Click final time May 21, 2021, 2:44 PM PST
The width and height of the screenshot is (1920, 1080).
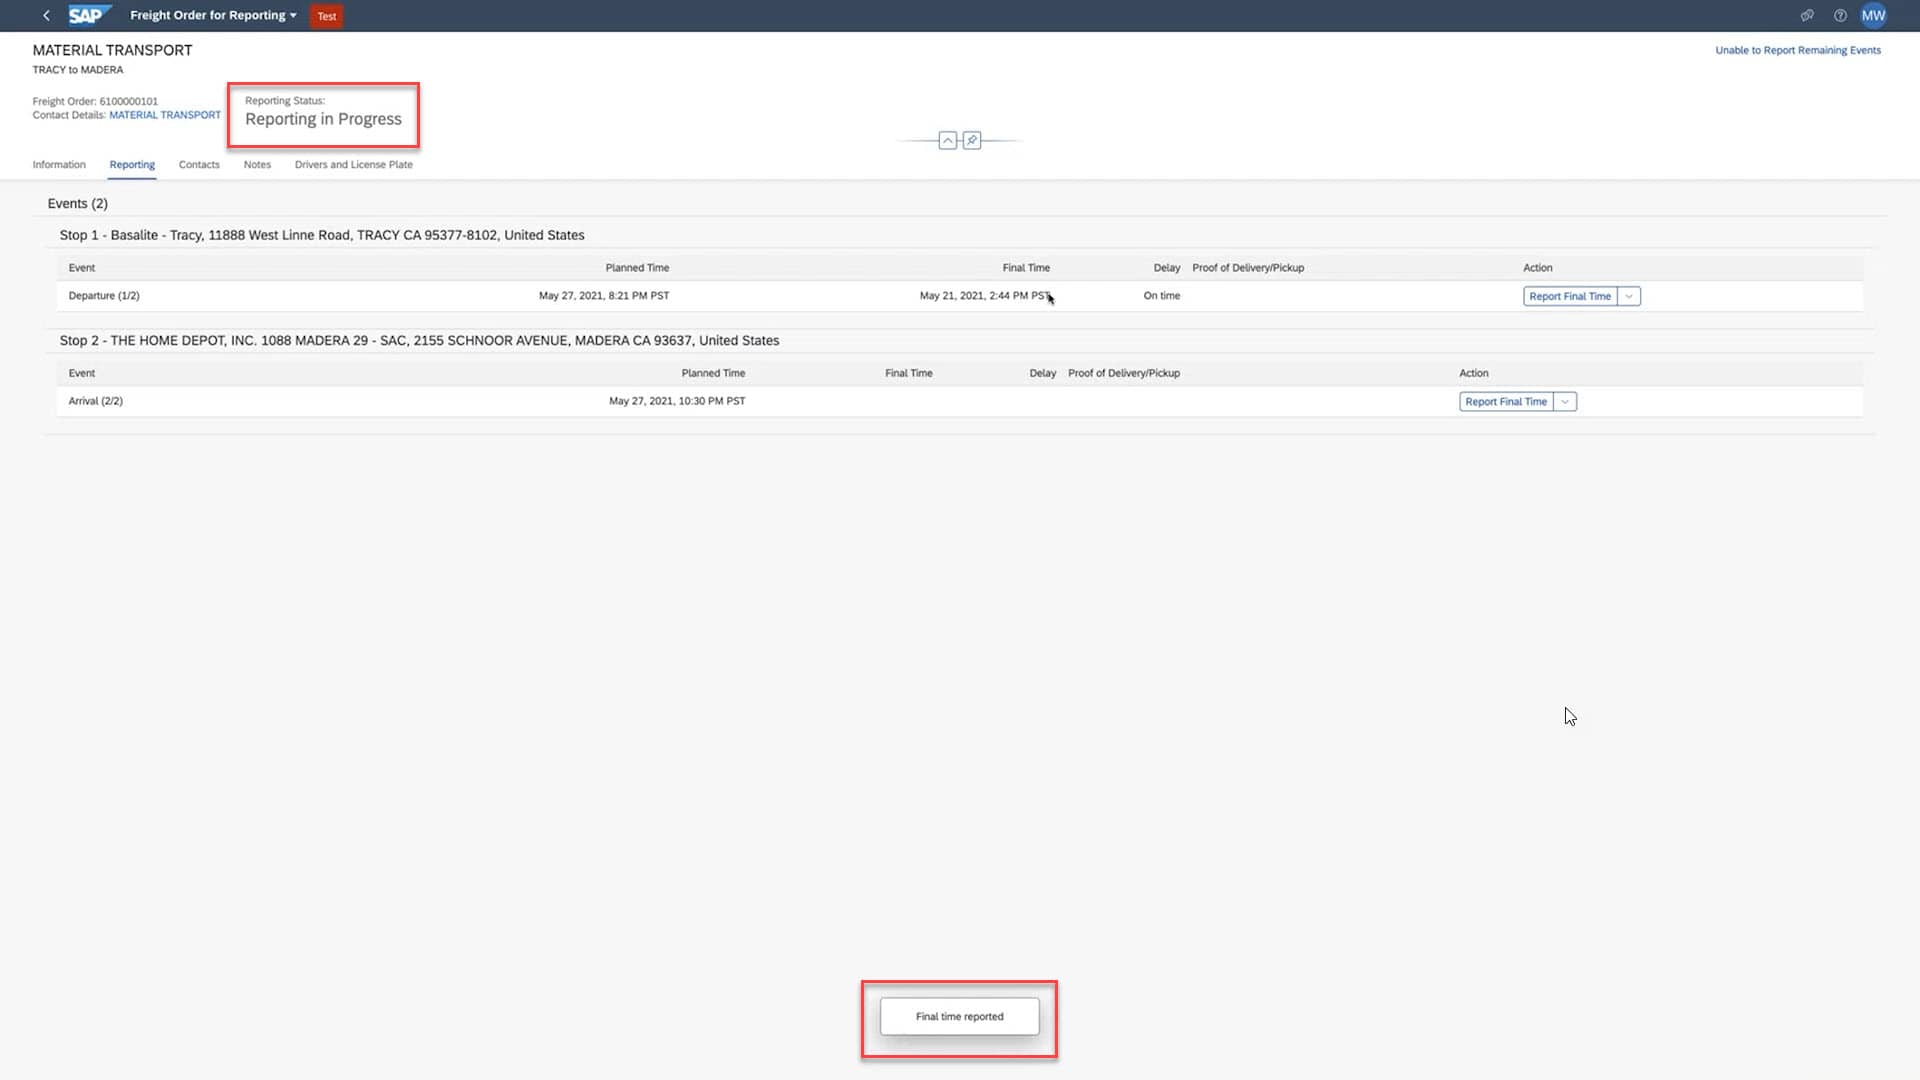click(985, 296)
